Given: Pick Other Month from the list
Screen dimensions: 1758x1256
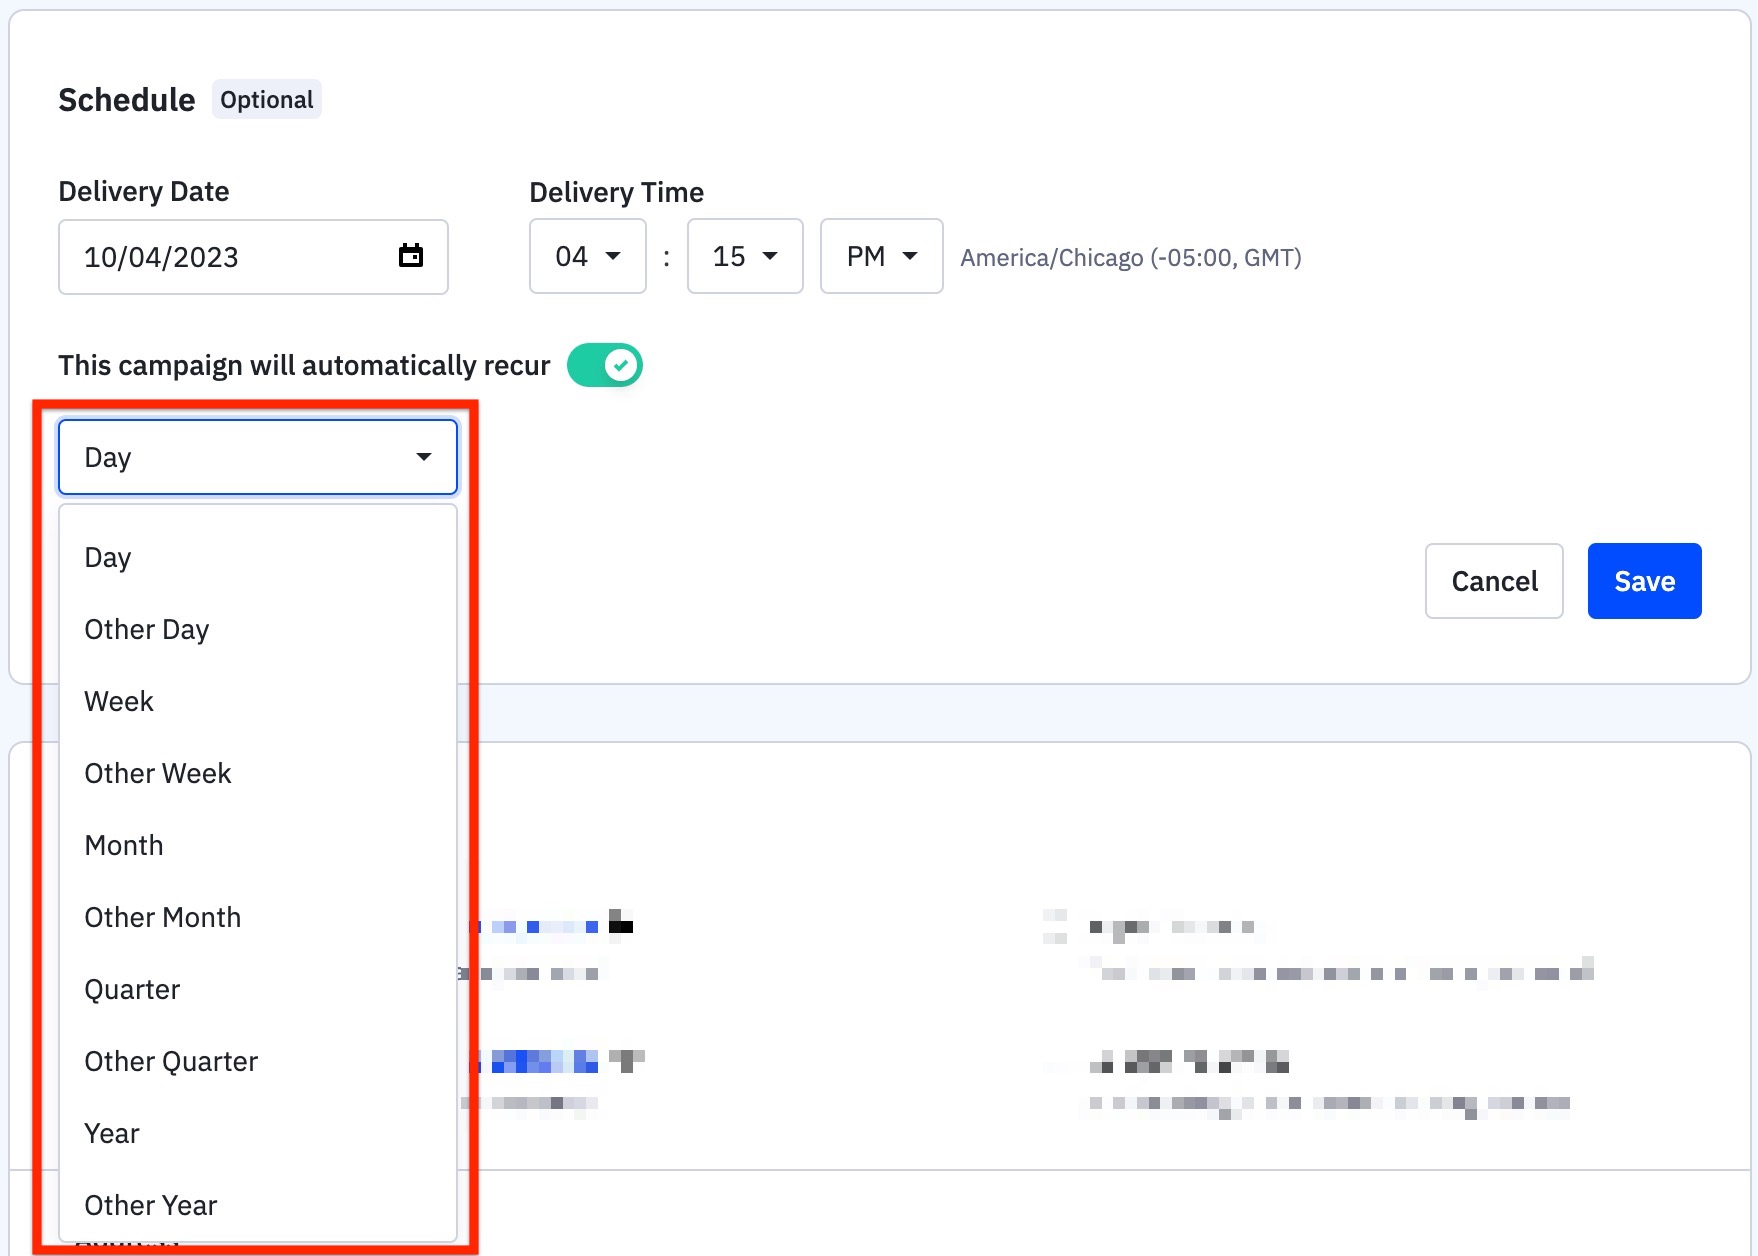Looking at the screenshot, I should (163, 917).
